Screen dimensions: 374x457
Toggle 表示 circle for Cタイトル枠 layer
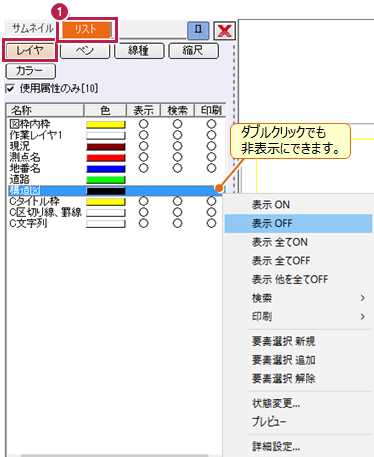click(x=144, y=201)
